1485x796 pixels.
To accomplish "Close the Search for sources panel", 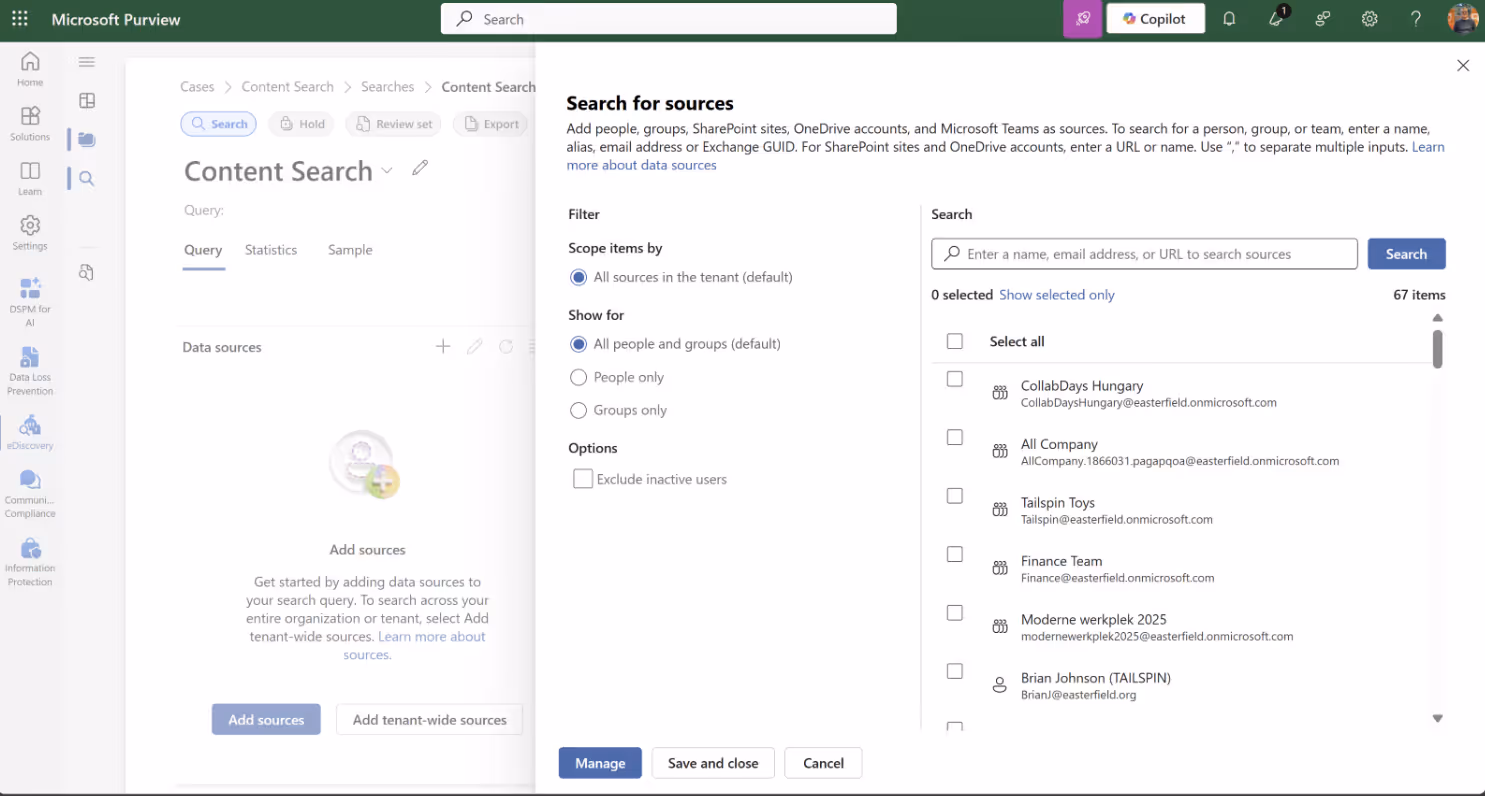I will pyautogui.click(x=1463, y=65).
